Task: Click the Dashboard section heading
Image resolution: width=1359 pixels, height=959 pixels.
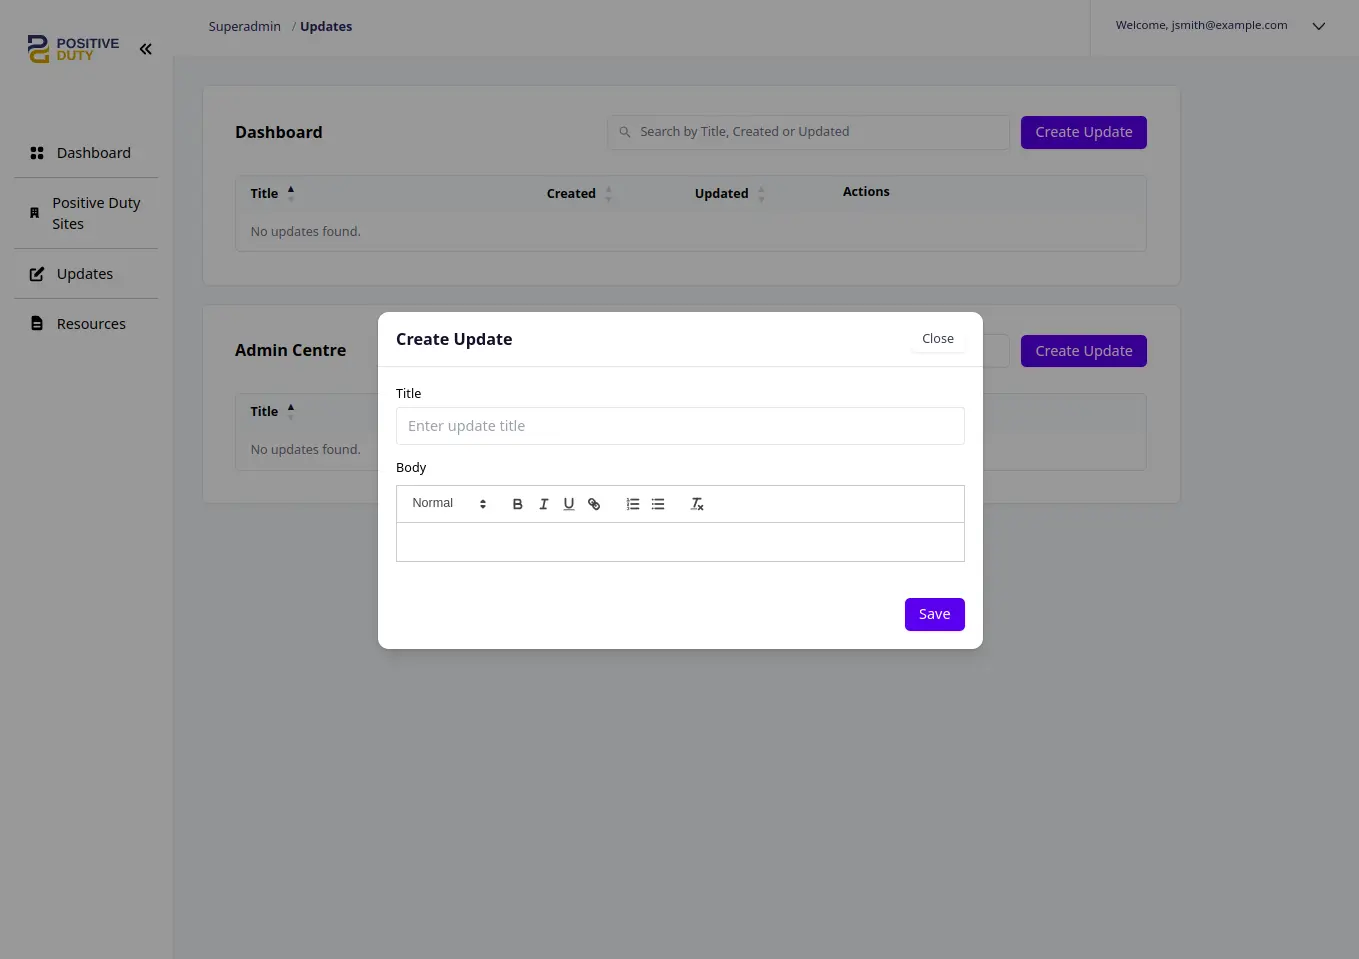Action: tap(279, 132)
